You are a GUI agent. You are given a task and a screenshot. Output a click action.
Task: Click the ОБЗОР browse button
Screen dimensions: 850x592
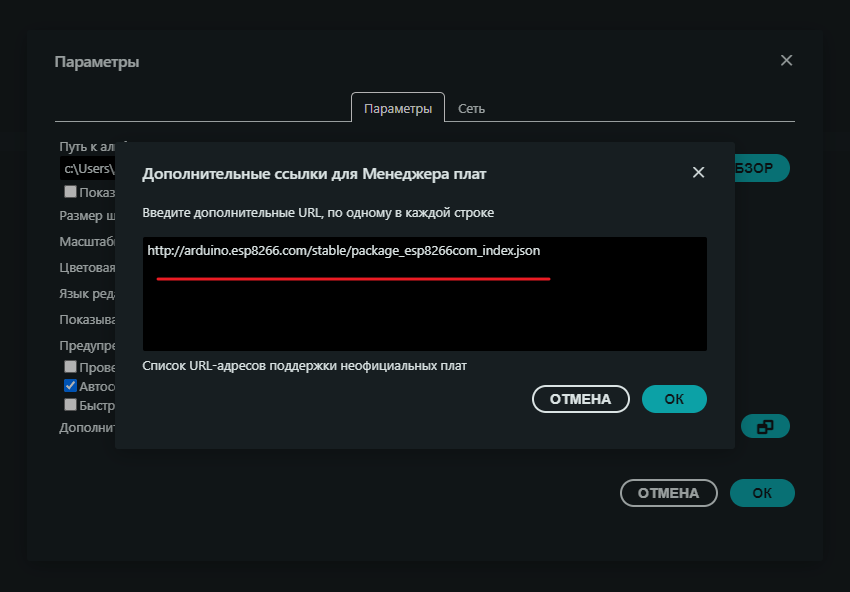coord(762,168)
